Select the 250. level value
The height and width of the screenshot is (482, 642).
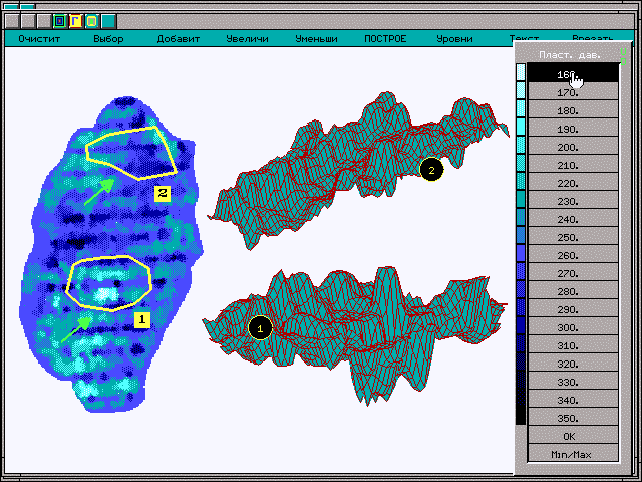[568, 238]
